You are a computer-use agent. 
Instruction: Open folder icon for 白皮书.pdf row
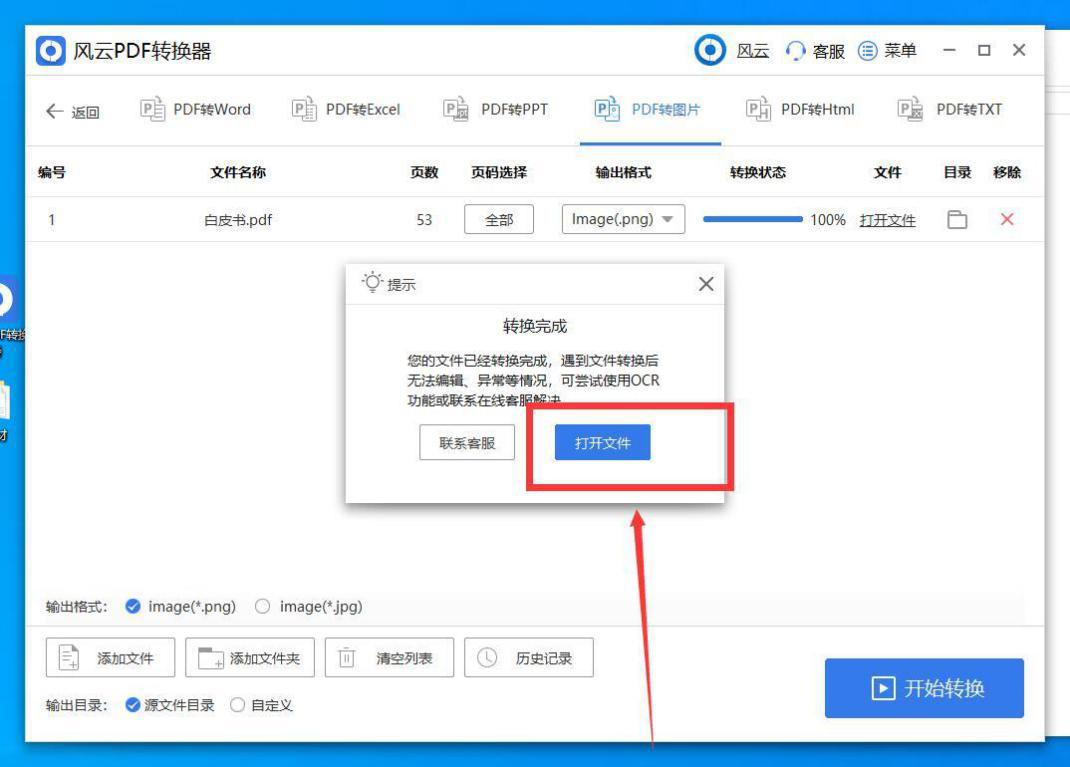point(957,220)
